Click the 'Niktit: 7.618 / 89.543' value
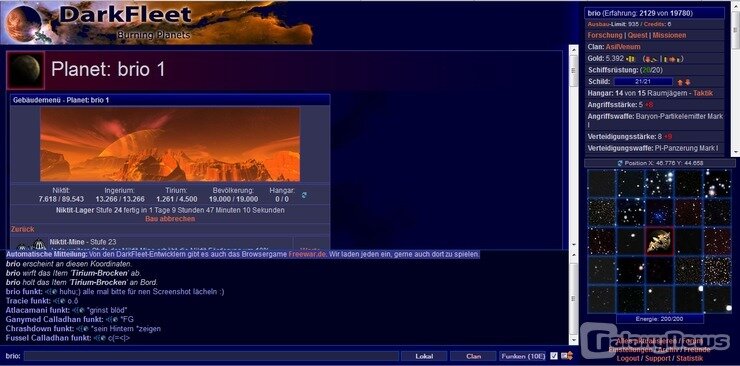 pos(61,195)
